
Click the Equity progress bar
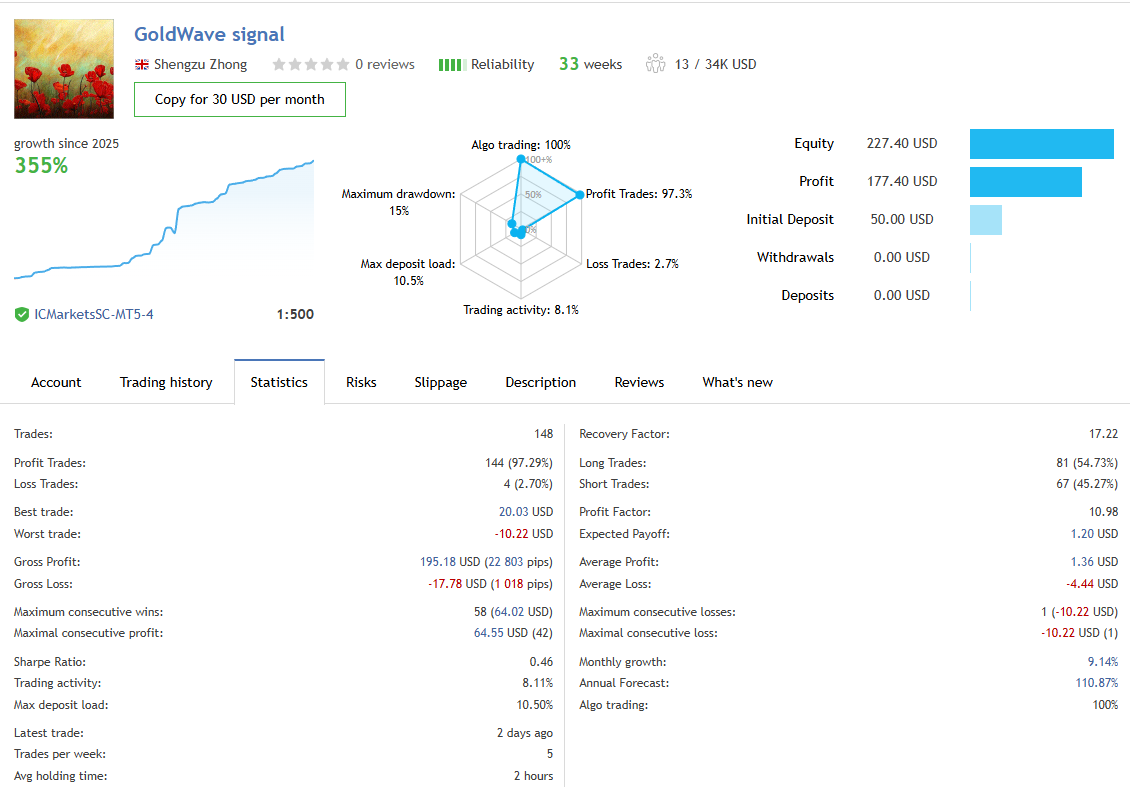(x=1041, y=144)
